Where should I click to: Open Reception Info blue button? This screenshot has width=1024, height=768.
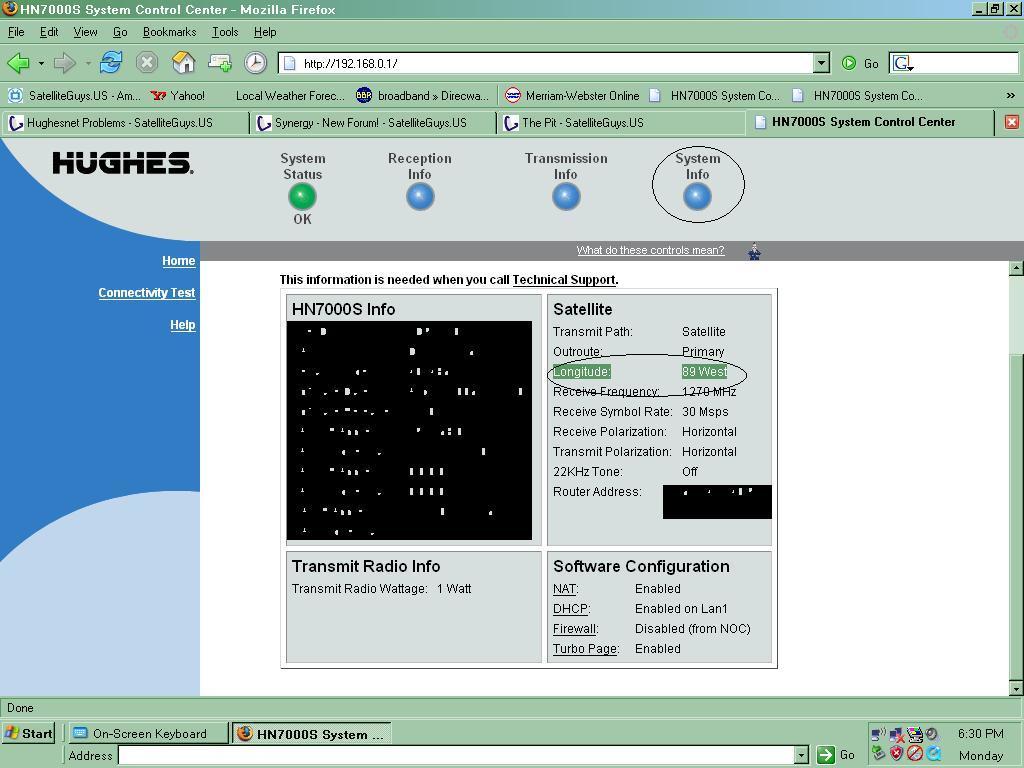click(420, 197)
